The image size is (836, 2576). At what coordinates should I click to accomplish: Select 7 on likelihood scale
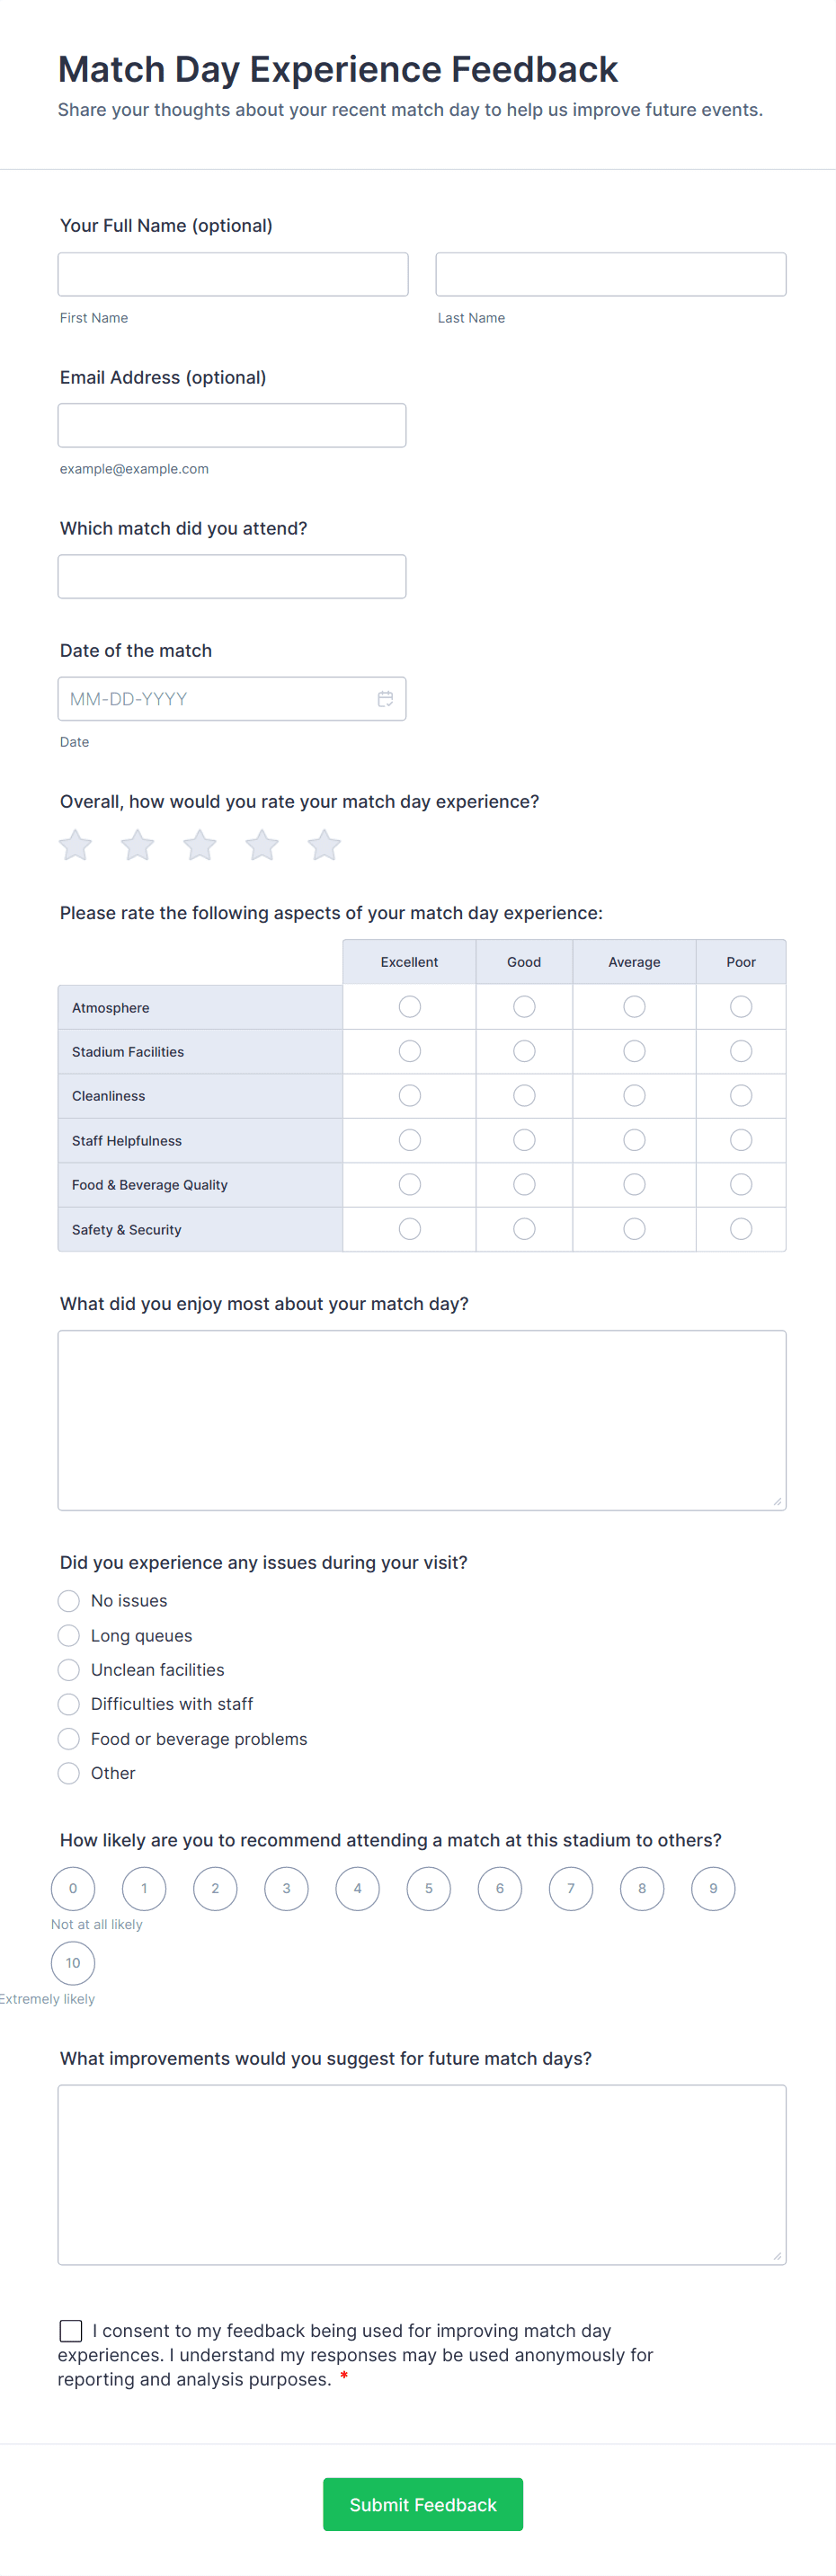[571, 1889]
